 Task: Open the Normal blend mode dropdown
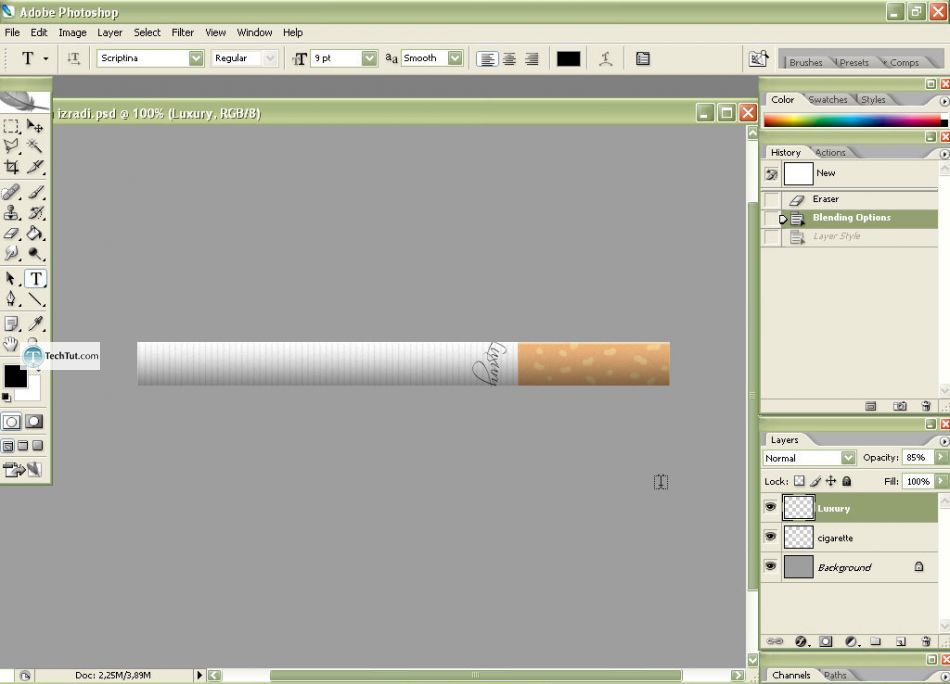coord(848,458)
